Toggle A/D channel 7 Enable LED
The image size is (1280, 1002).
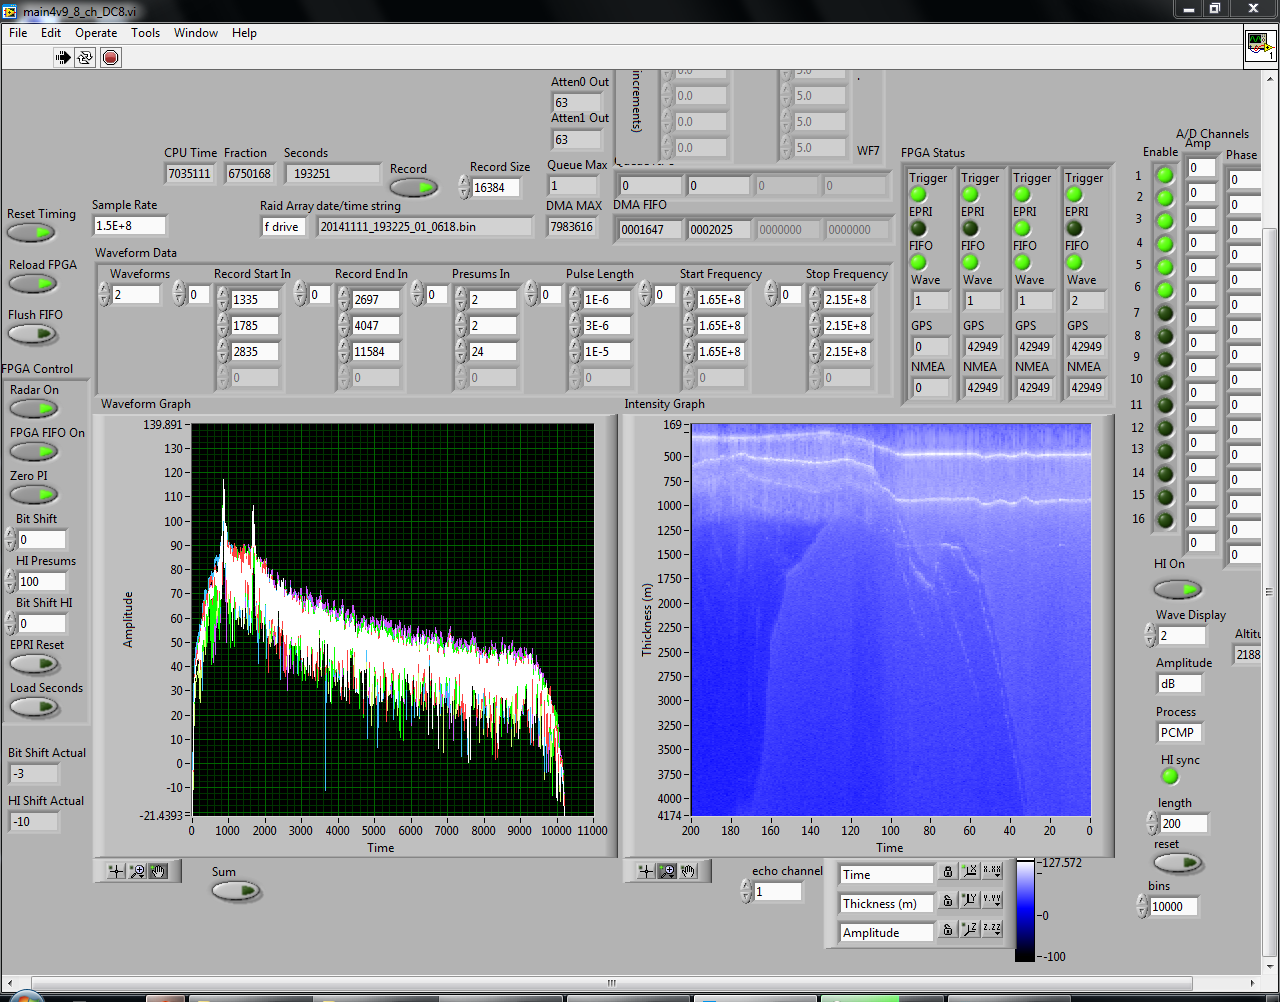tap(1165, 313)
